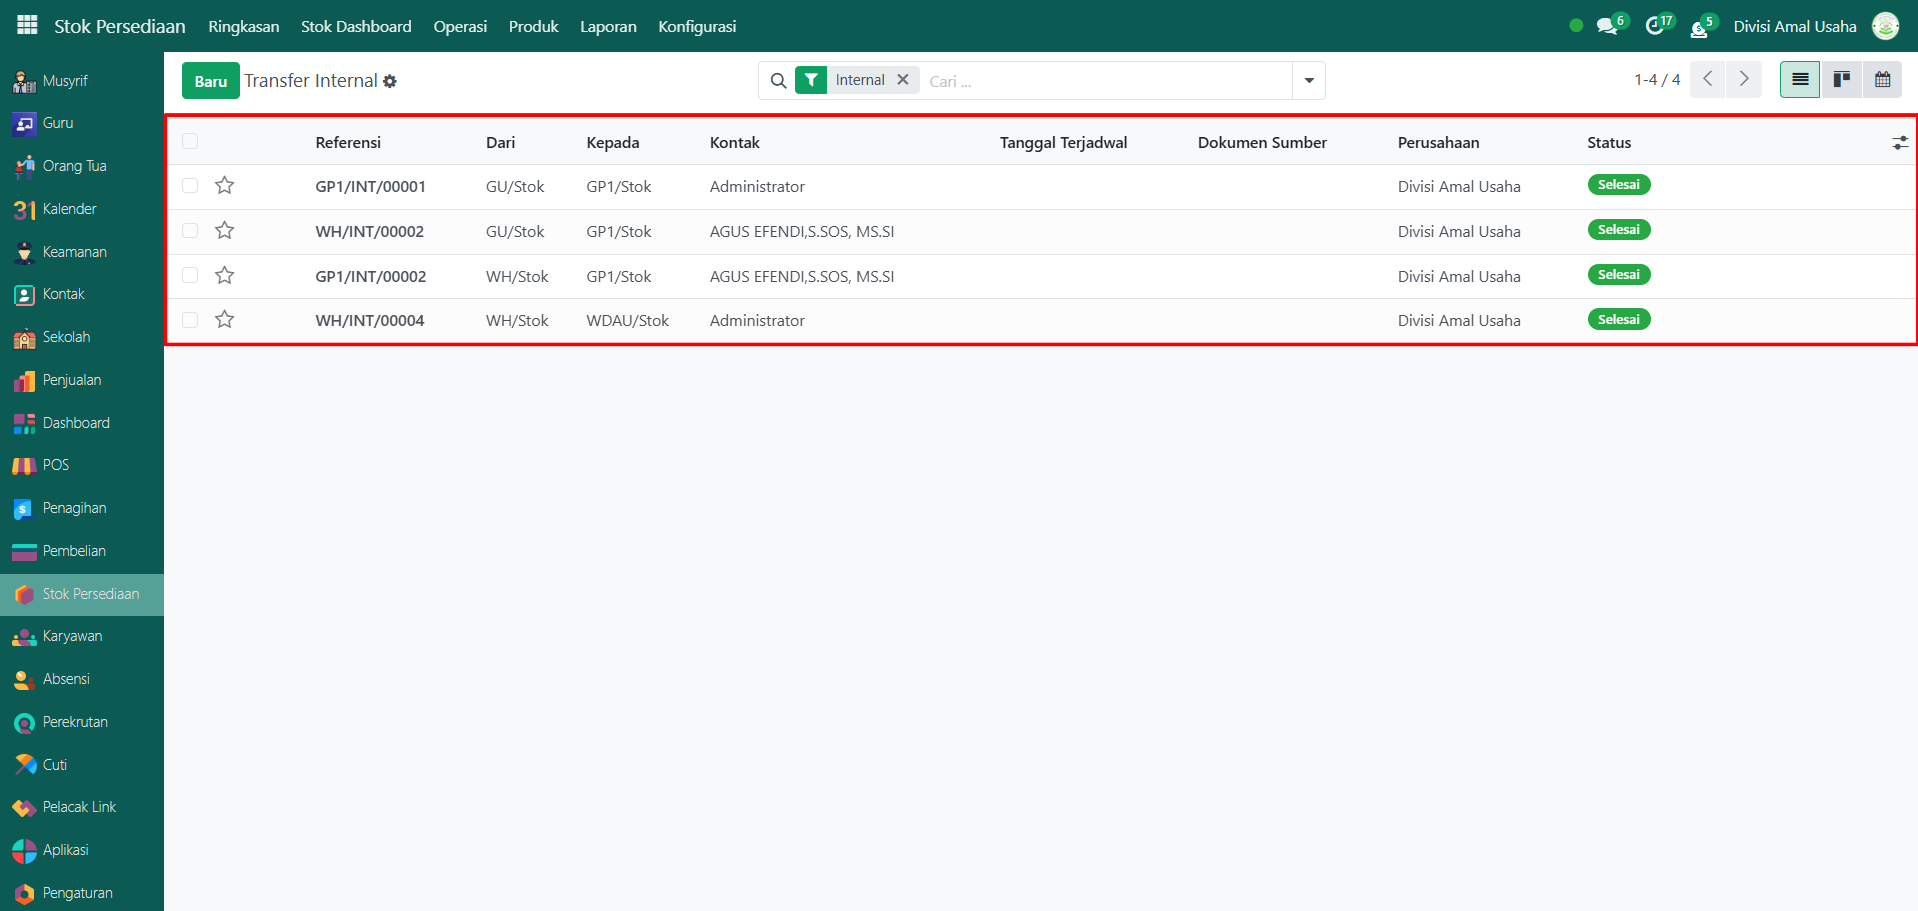
Task: Open the apps grid menu icon
Action: 27,25
